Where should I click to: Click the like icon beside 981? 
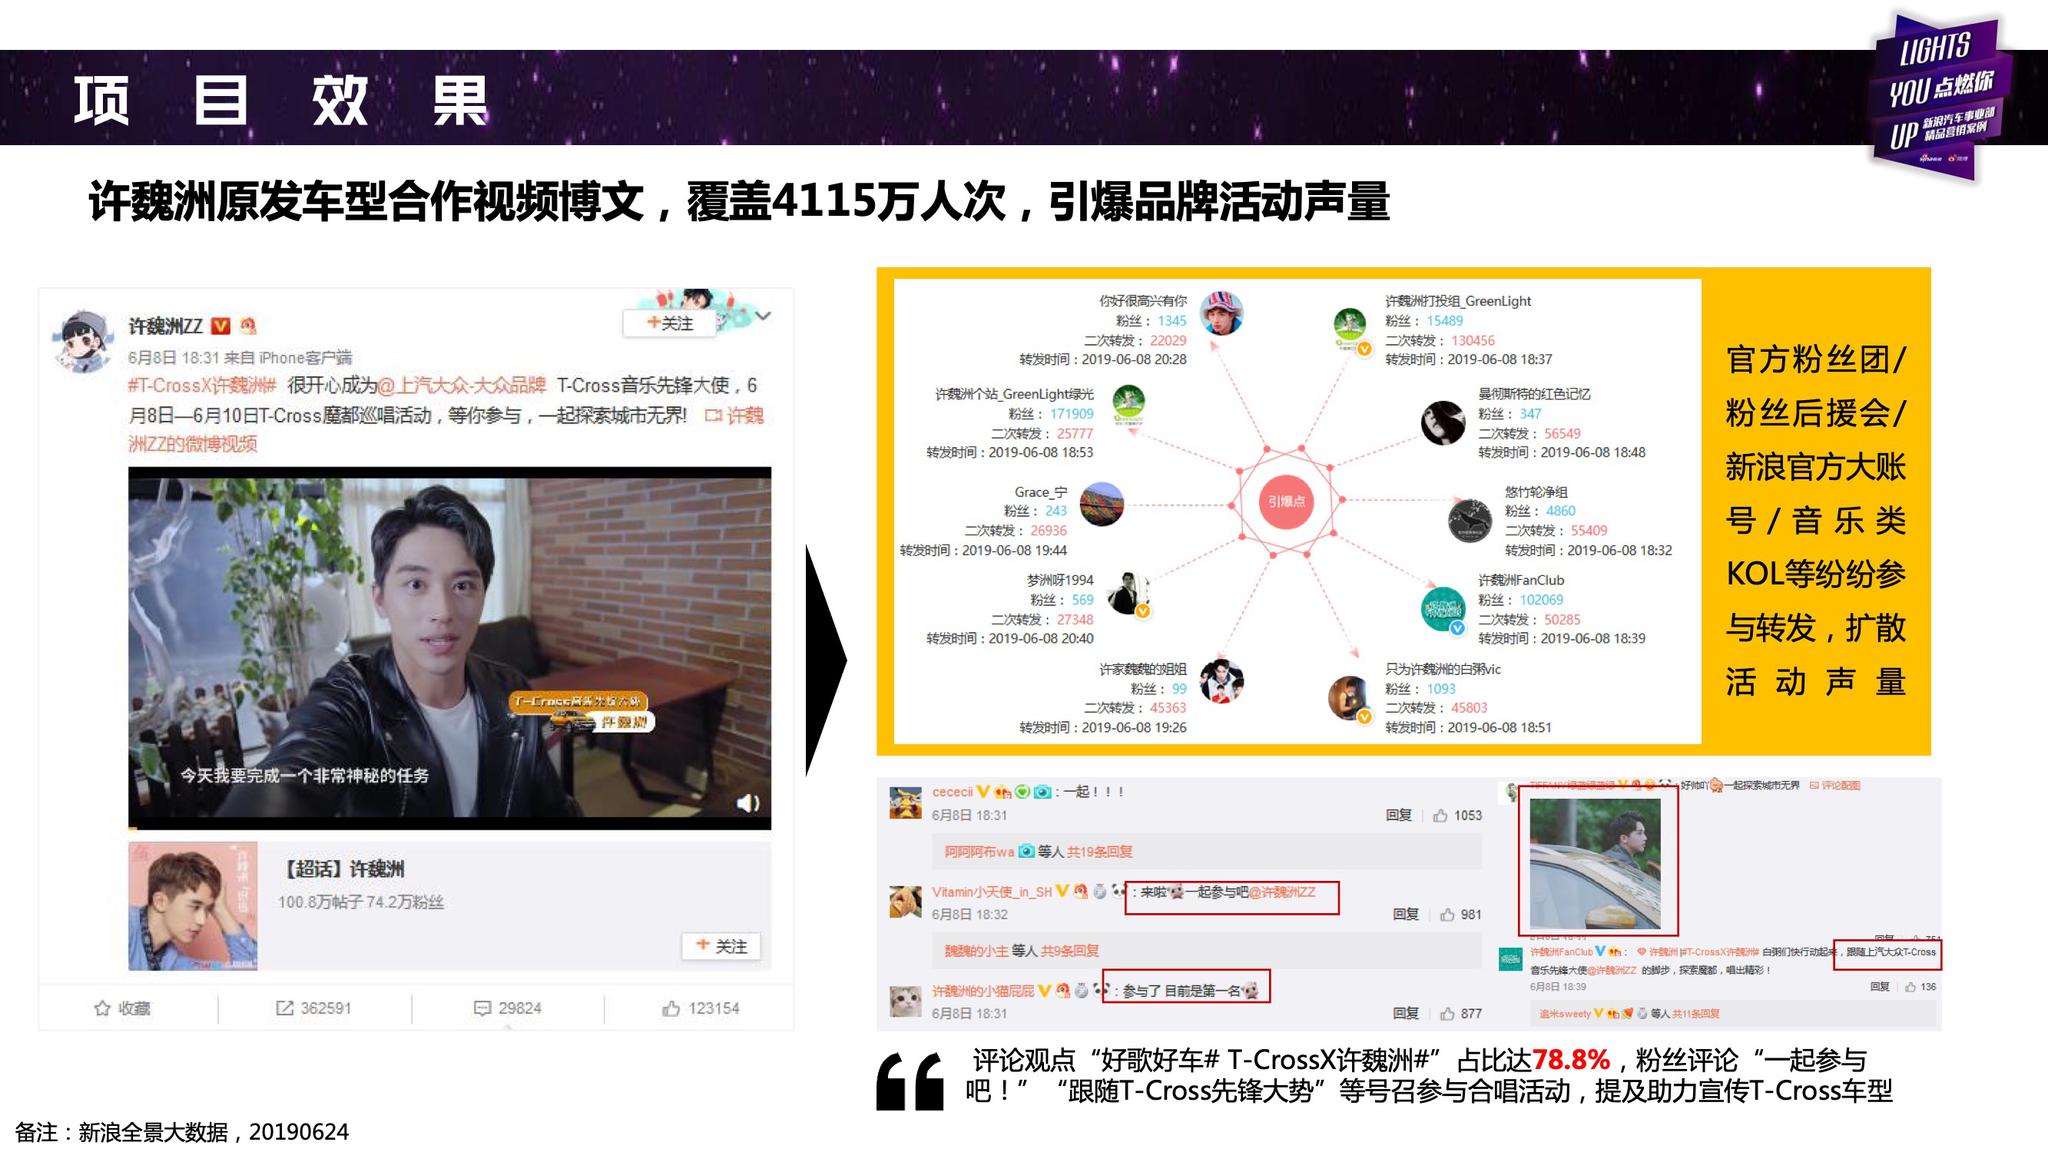coord(1447,915)
